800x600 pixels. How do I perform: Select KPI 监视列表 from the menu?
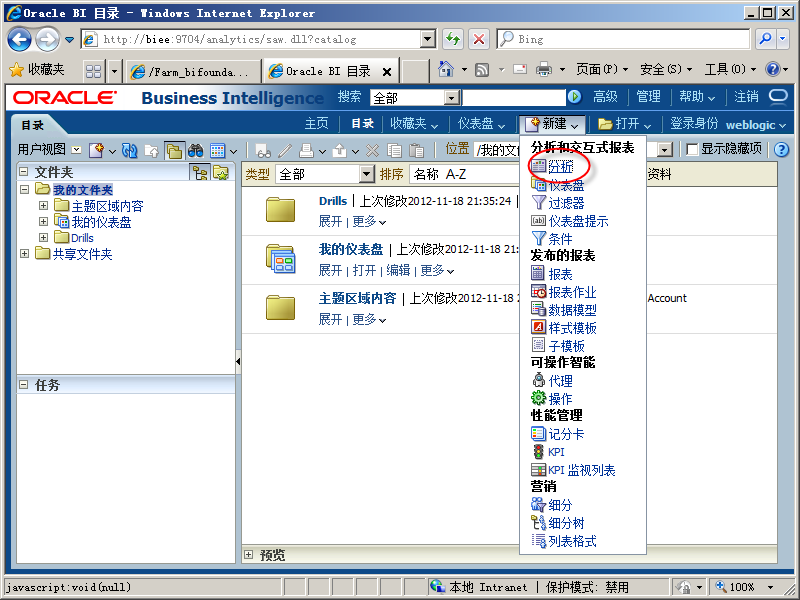point(581,470)
